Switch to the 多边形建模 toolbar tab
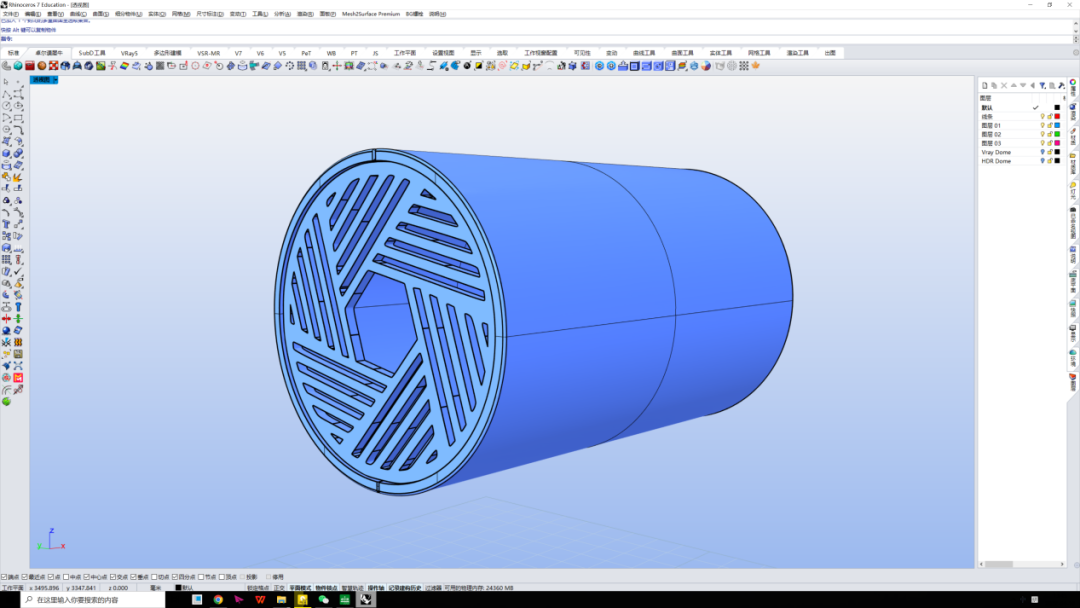The height and width of the screenshot is (608, 1080). (167, 53)
